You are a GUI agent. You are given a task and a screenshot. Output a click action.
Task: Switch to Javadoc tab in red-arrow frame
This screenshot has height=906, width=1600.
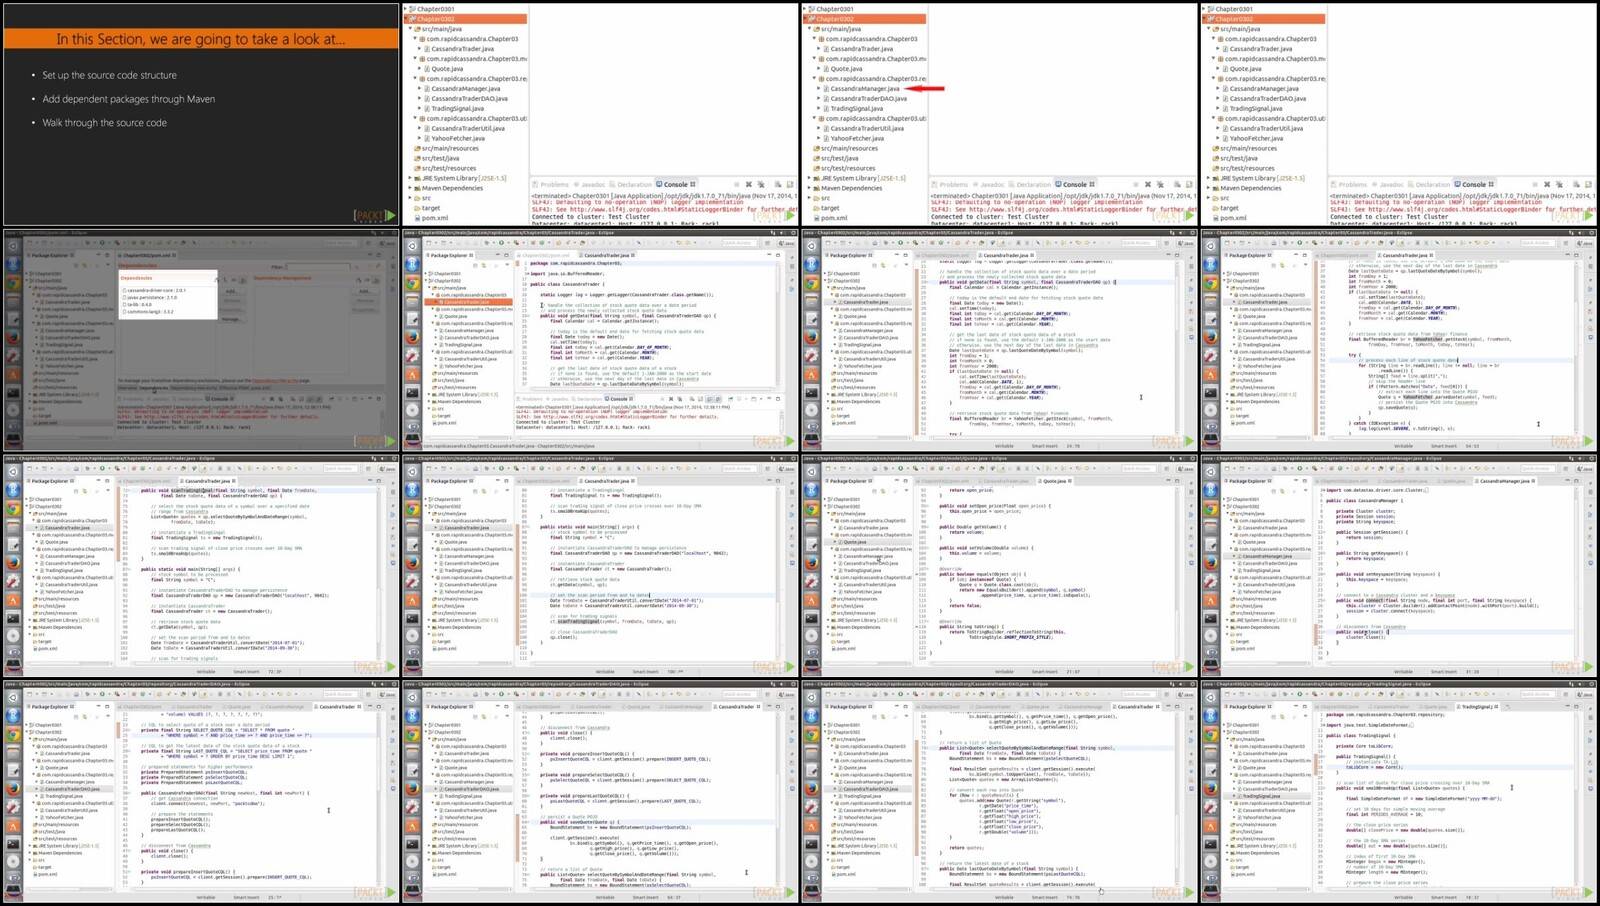(x=990, y=184)
